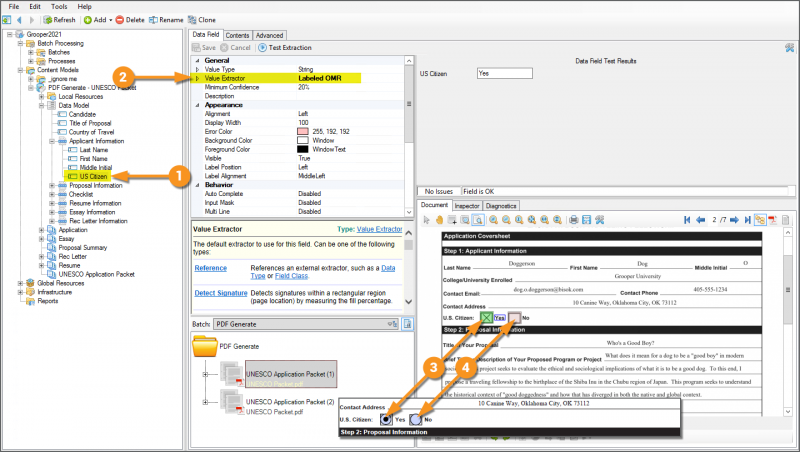The width and height of the screenshot is (800, 452).
Task: Click the Background Color white swatch
Action: tap(303, 140)
